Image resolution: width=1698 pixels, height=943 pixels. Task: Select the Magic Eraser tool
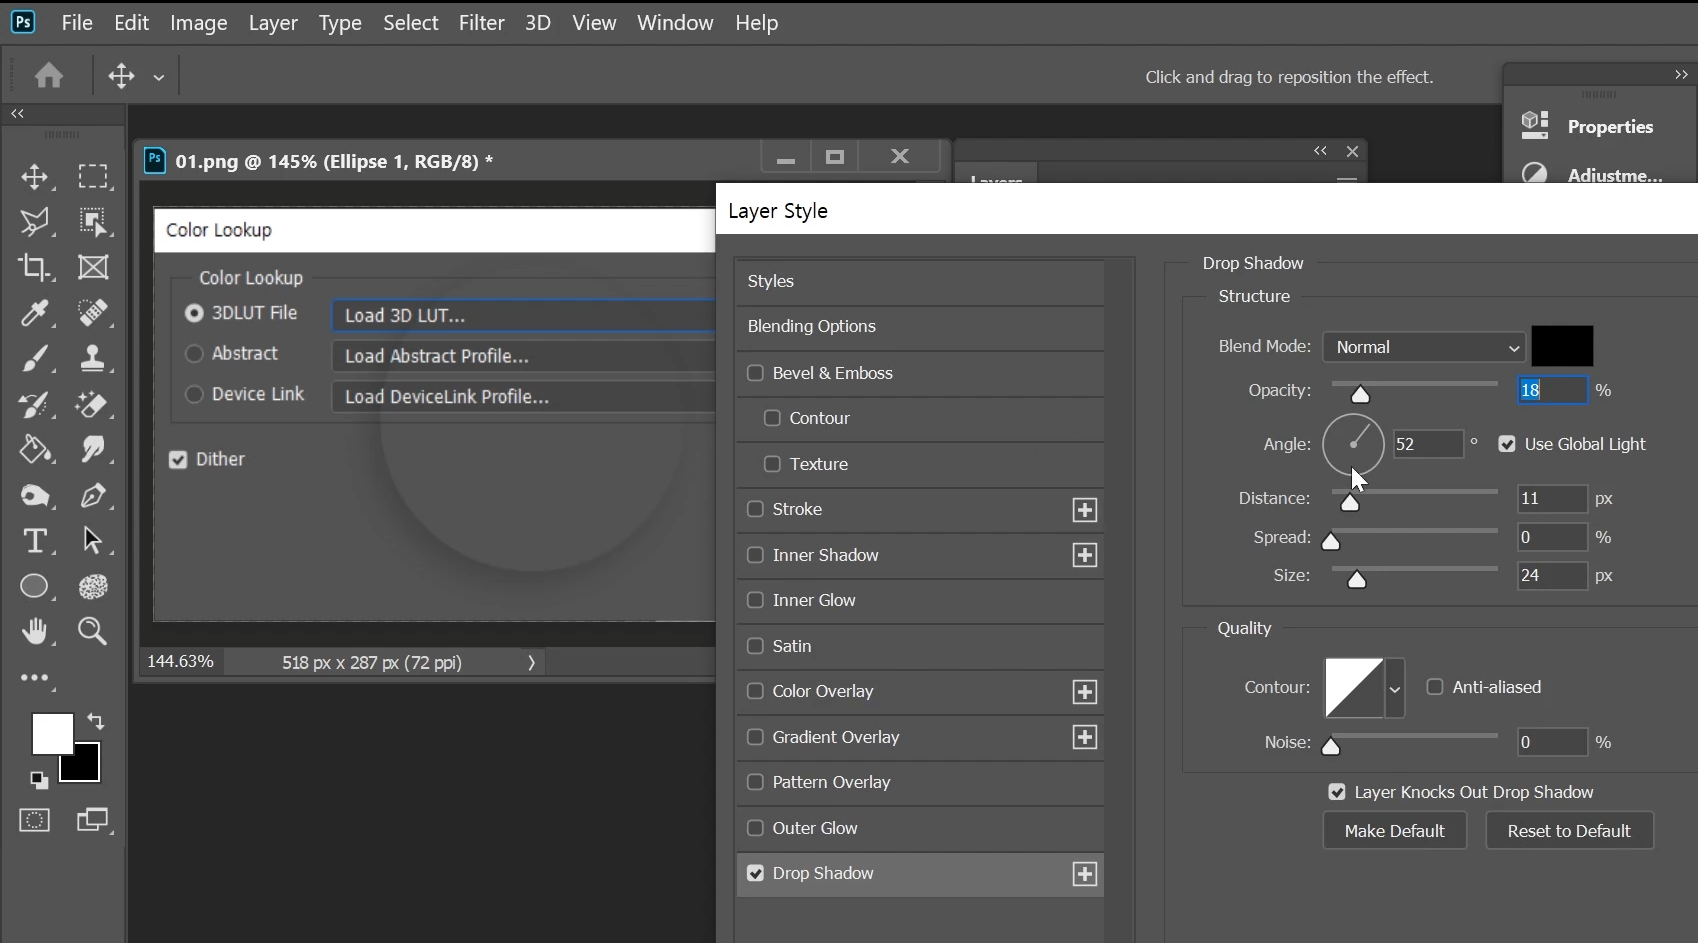(x=93, y=404)
